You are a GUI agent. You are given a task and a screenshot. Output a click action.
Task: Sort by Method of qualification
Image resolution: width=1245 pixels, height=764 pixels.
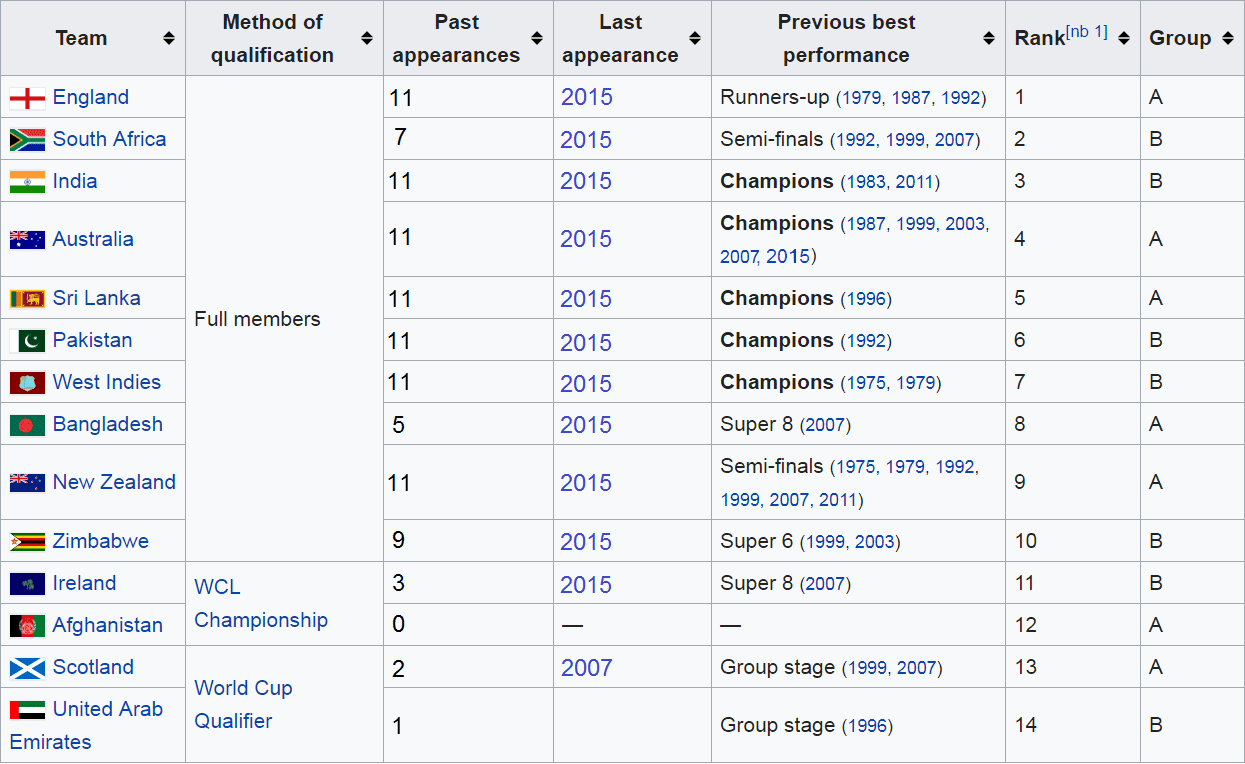367,38
